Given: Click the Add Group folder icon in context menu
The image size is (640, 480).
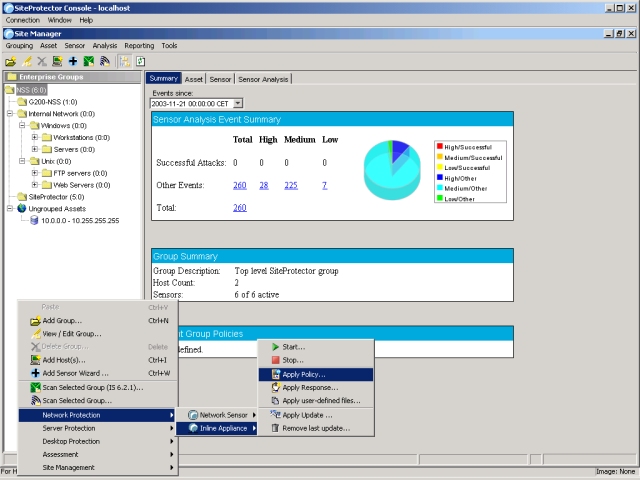Looking at the screenshot, I should pos(36,321).
